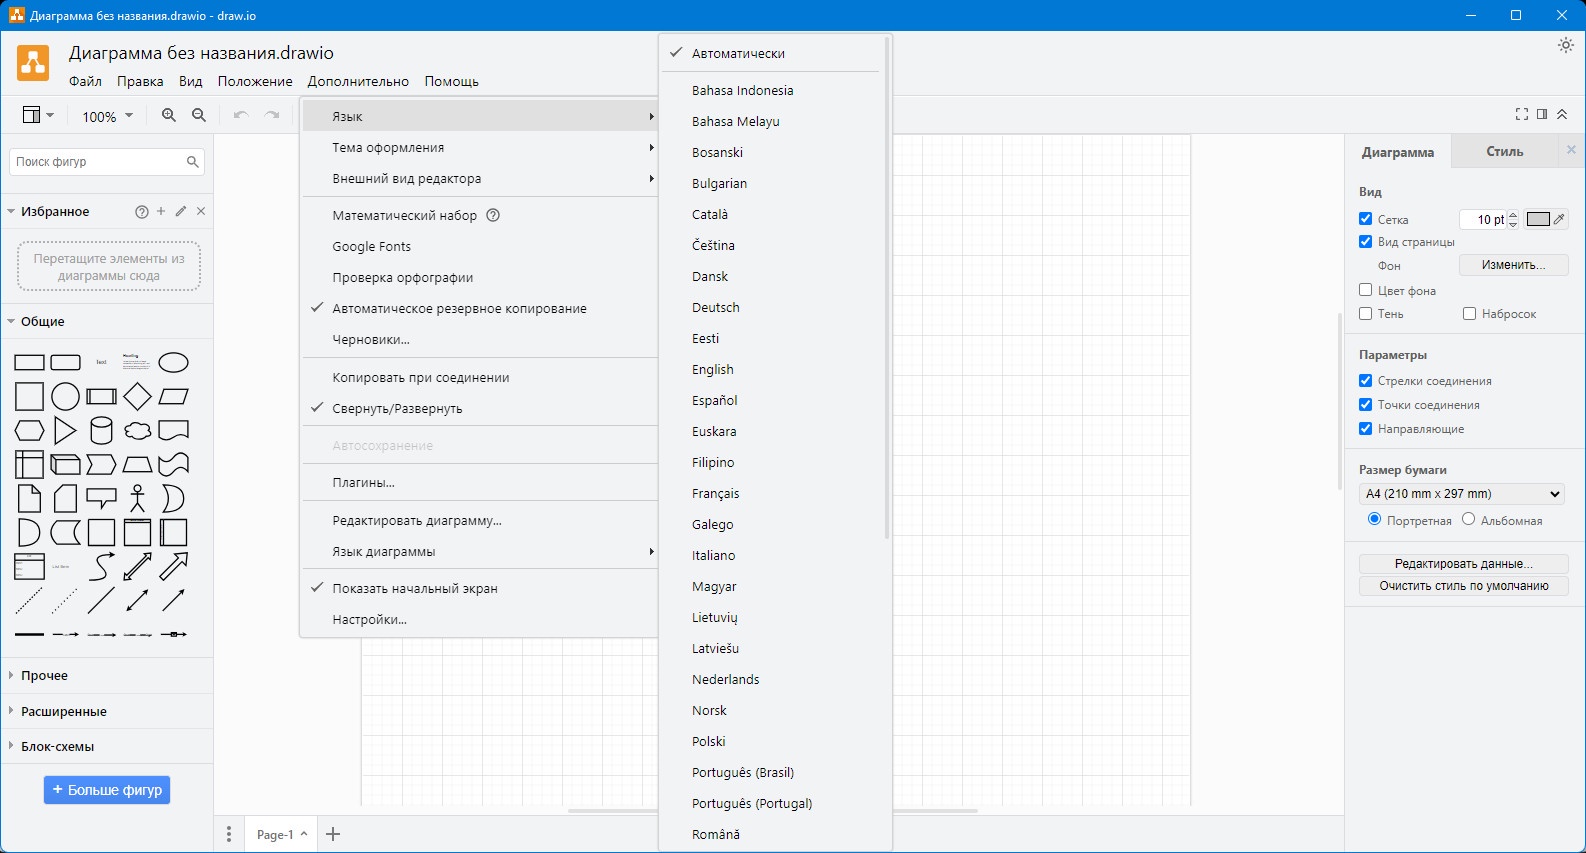The height and width of the screenshot is (853, 1586).
Task: Click the zoom in magnifier icon
Action: (x=169, y=115)
